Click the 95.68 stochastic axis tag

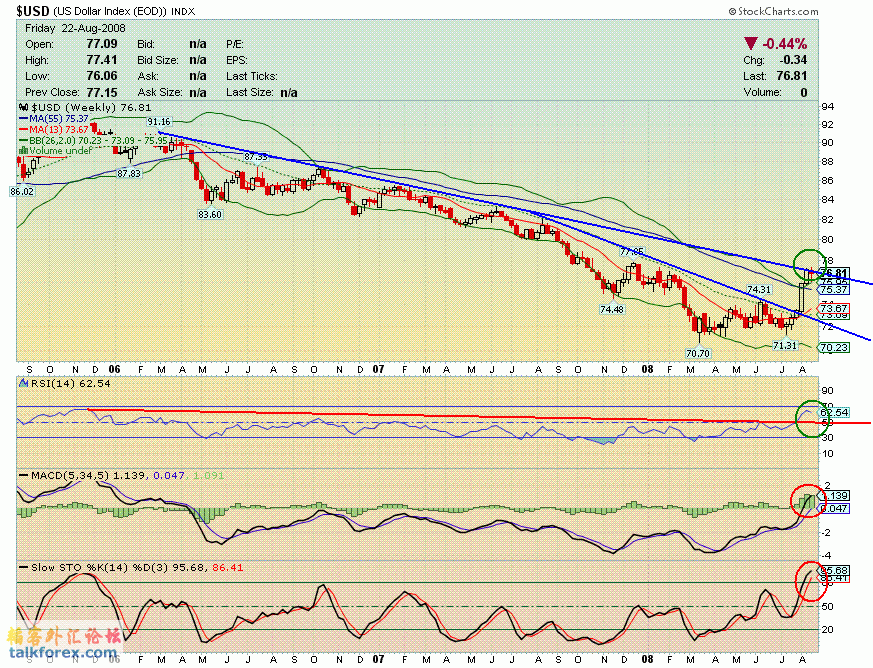833,571
